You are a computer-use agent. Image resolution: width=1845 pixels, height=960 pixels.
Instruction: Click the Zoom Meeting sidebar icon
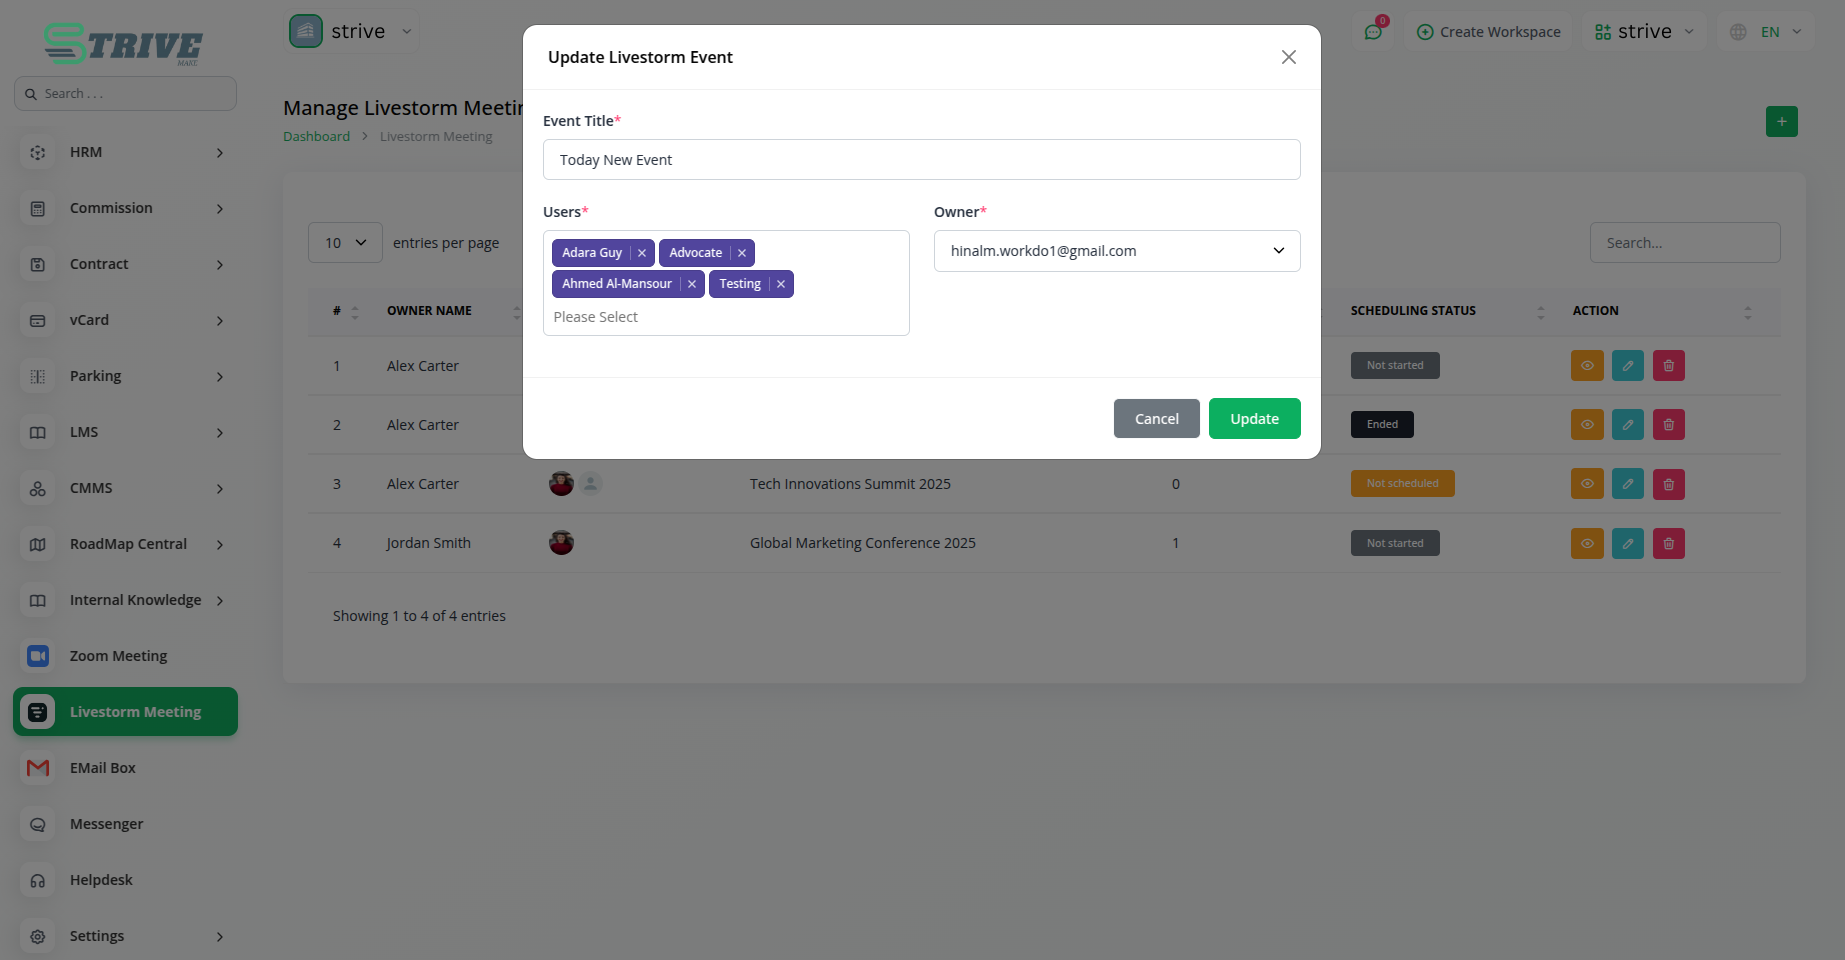pos(38,656)
